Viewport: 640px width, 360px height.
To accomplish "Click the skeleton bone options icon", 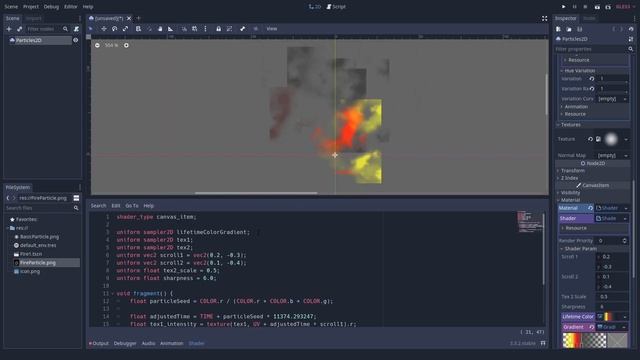I will (242, 29).
